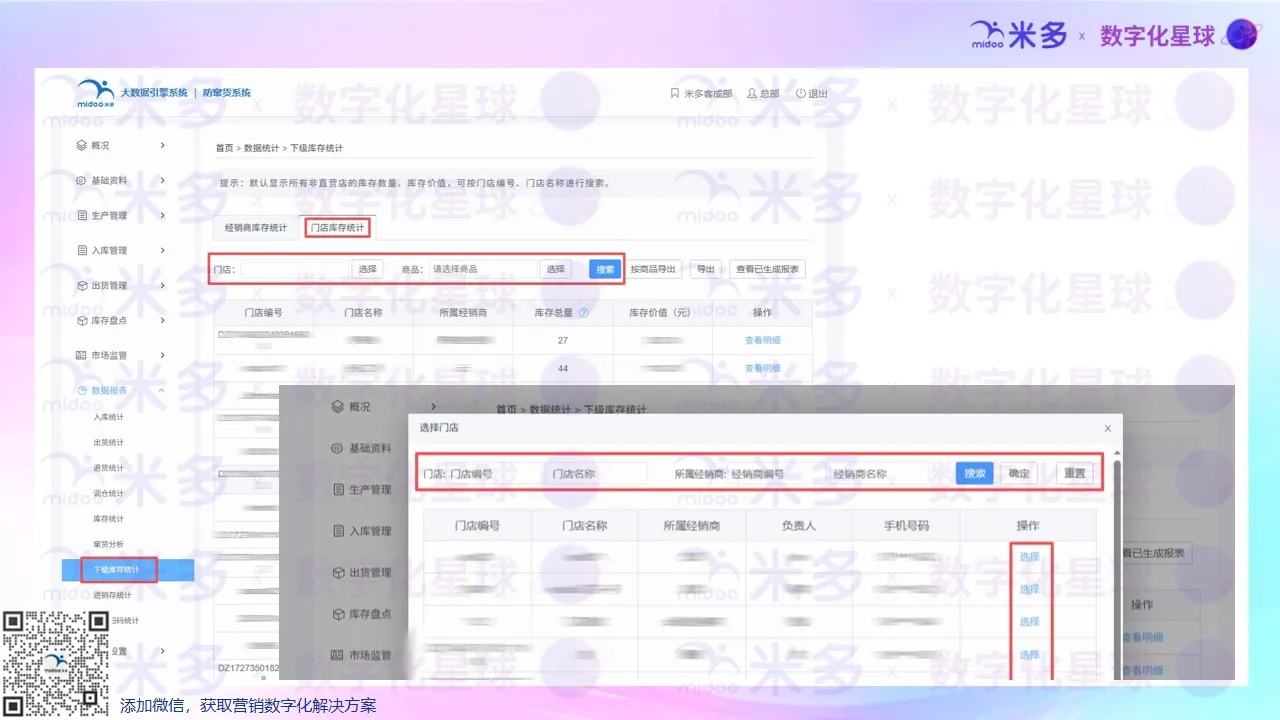
Task: Click the 总部 user account icon
Action: [754, 93]
